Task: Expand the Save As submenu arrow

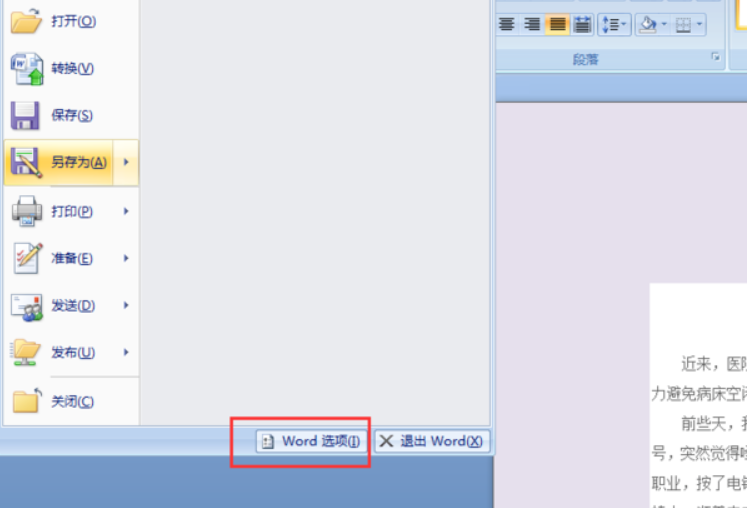Action: (x=126, y=162)
